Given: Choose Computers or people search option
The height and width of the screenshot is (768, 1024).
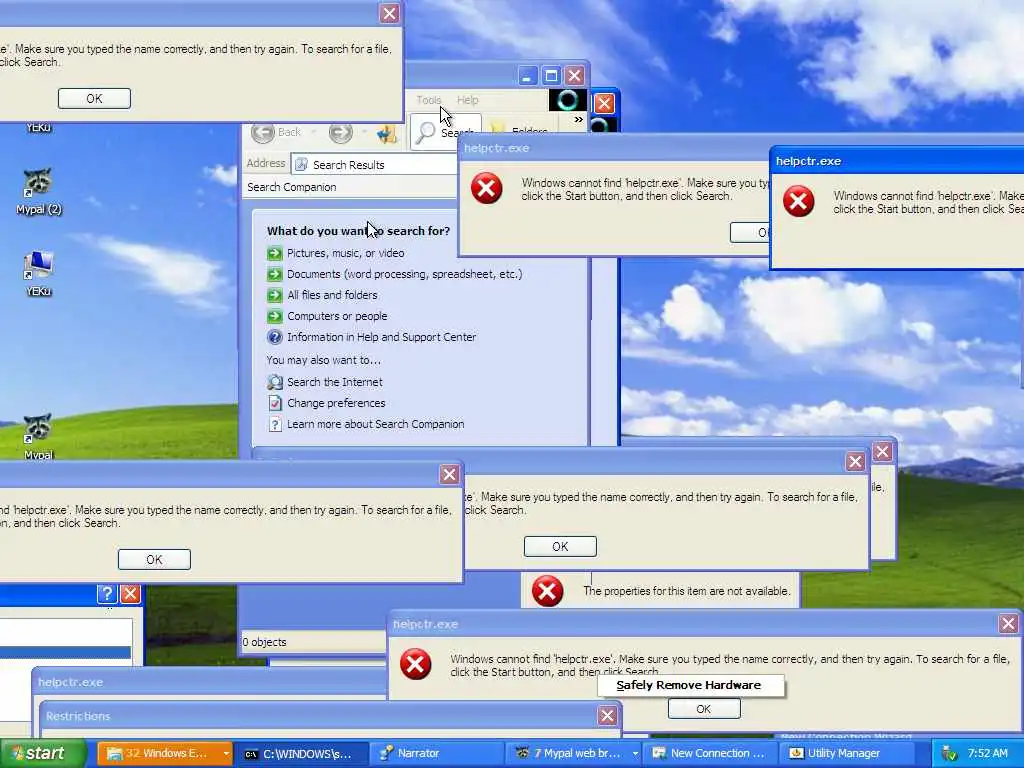Looking at the screenshot, I should tap(337, 316).
